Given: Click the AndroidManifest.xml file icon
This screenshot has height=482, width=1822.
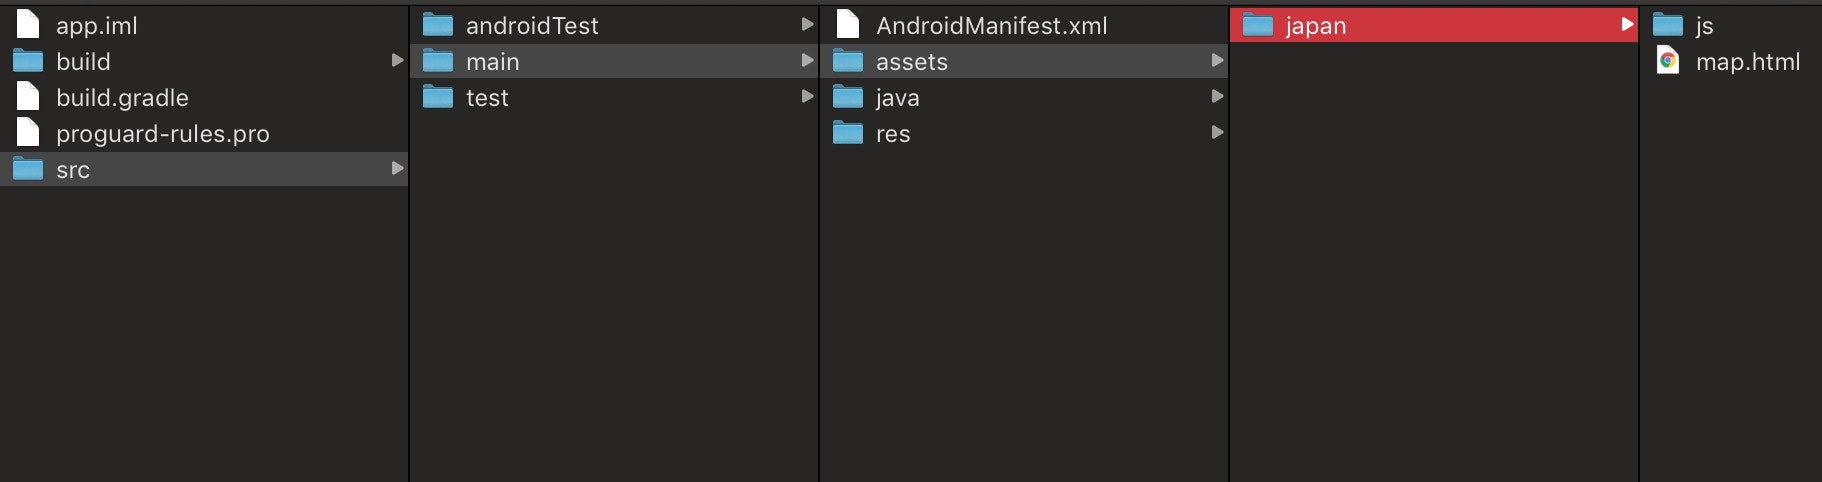Looking at the screenshot, I should coord(848,24).
